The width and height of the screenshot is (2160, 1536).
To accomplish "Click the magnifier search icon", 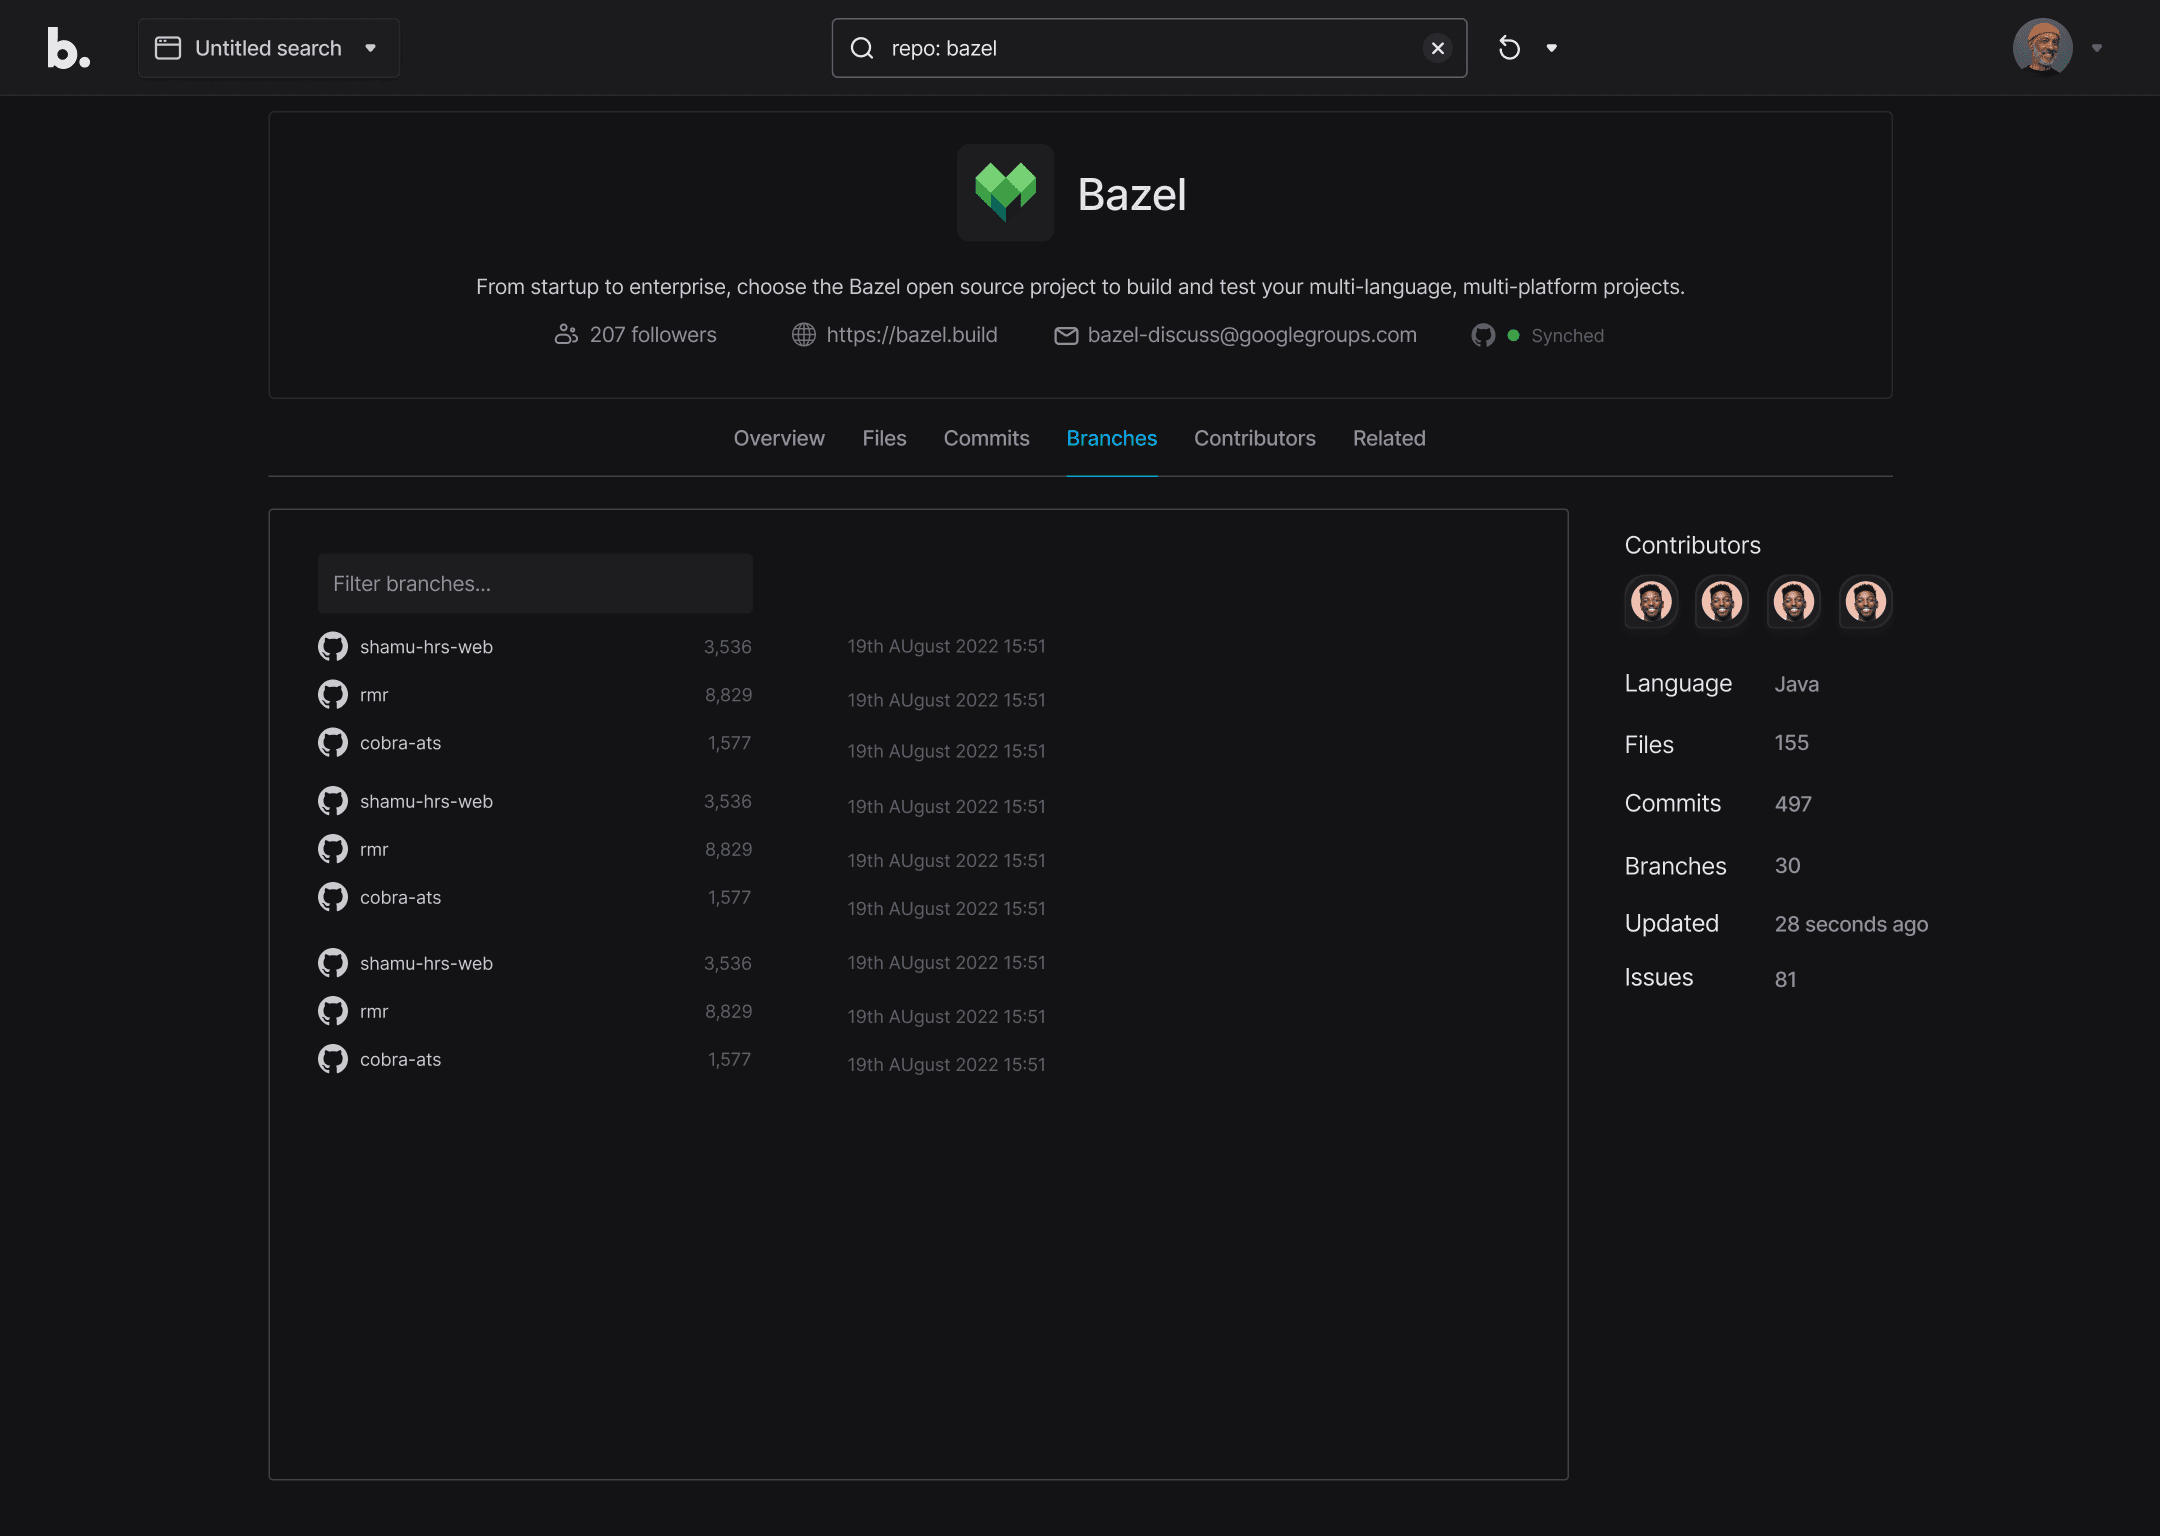I will coord(862,48).
